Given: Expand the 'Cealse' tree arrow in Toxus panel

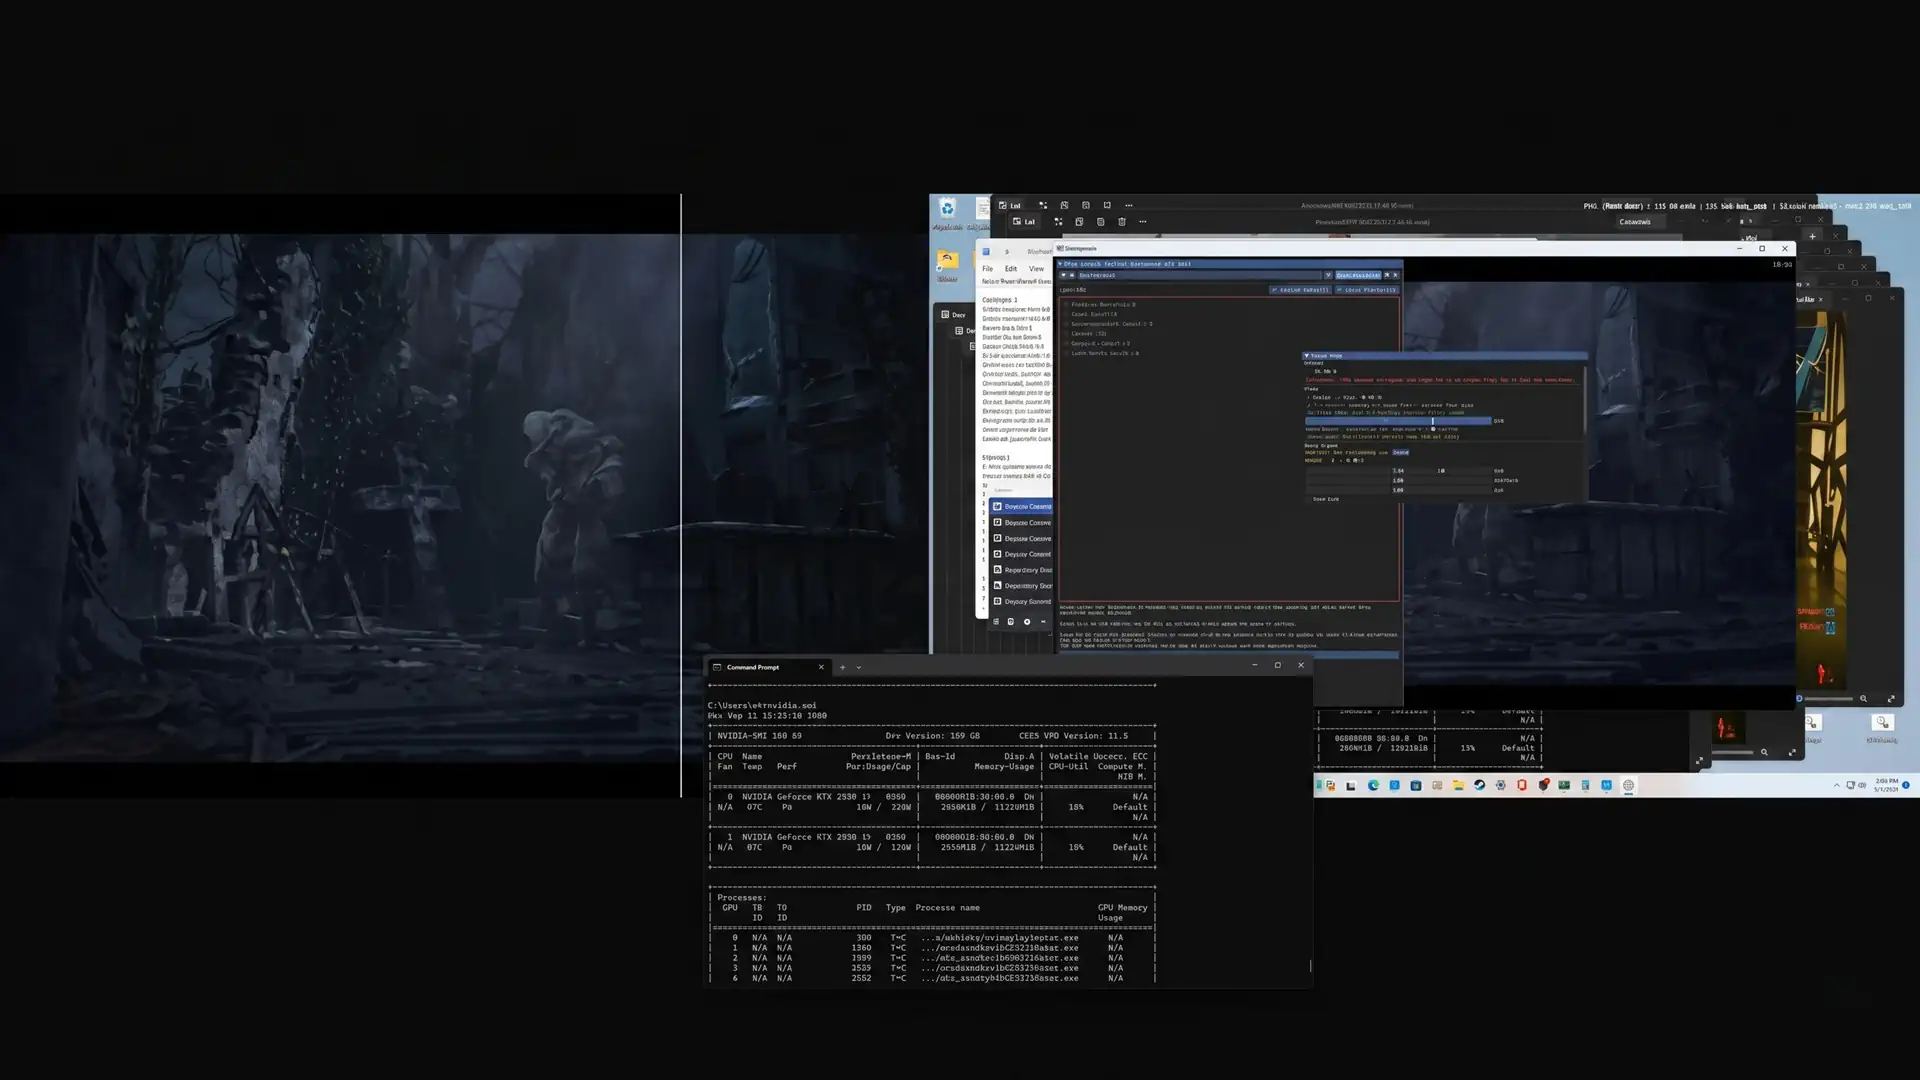Looking at the screenshot, I should [x=1309, y=397].
